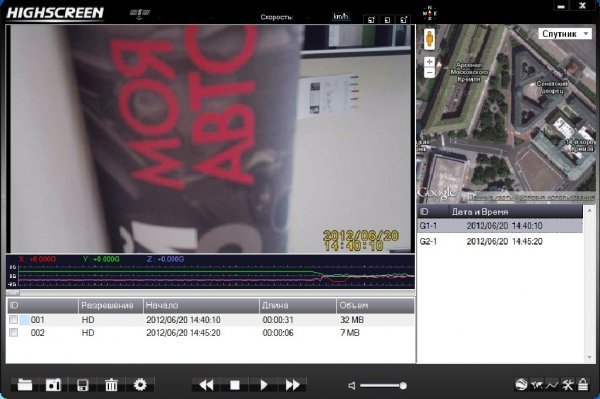This screenshot has width=600, height=399.
Task: Click the world map icon in bottom right
Action: pyautogui.click(x=537, y=384)
